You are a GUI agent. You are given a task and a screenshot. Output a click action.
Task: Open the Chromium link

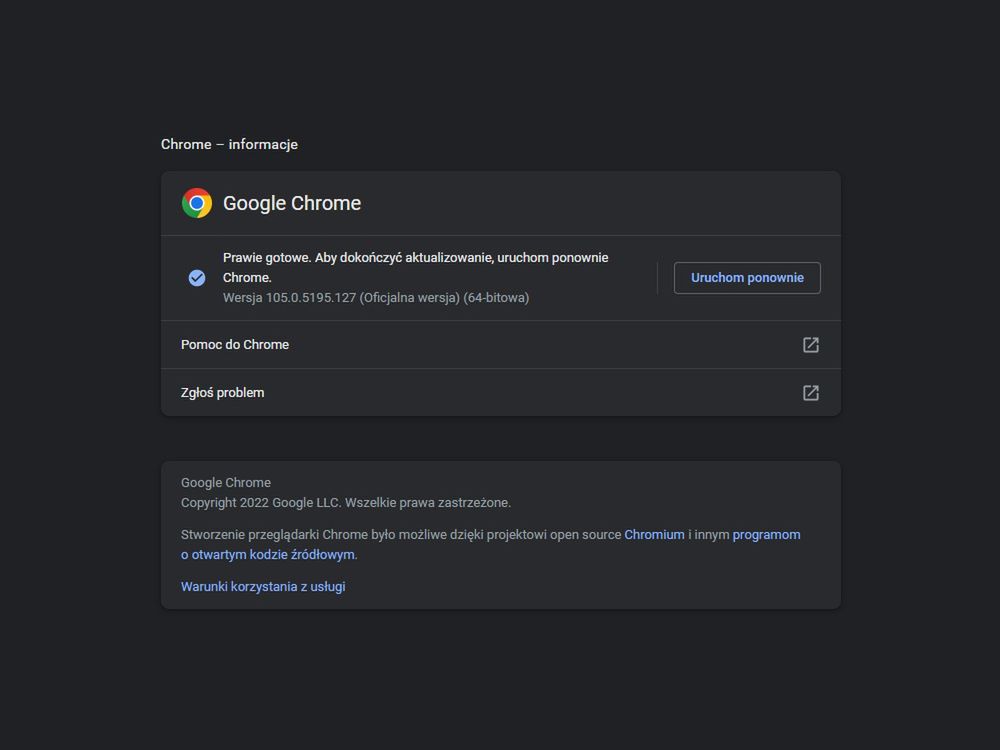pyautogui.click(x=654, y=535)
